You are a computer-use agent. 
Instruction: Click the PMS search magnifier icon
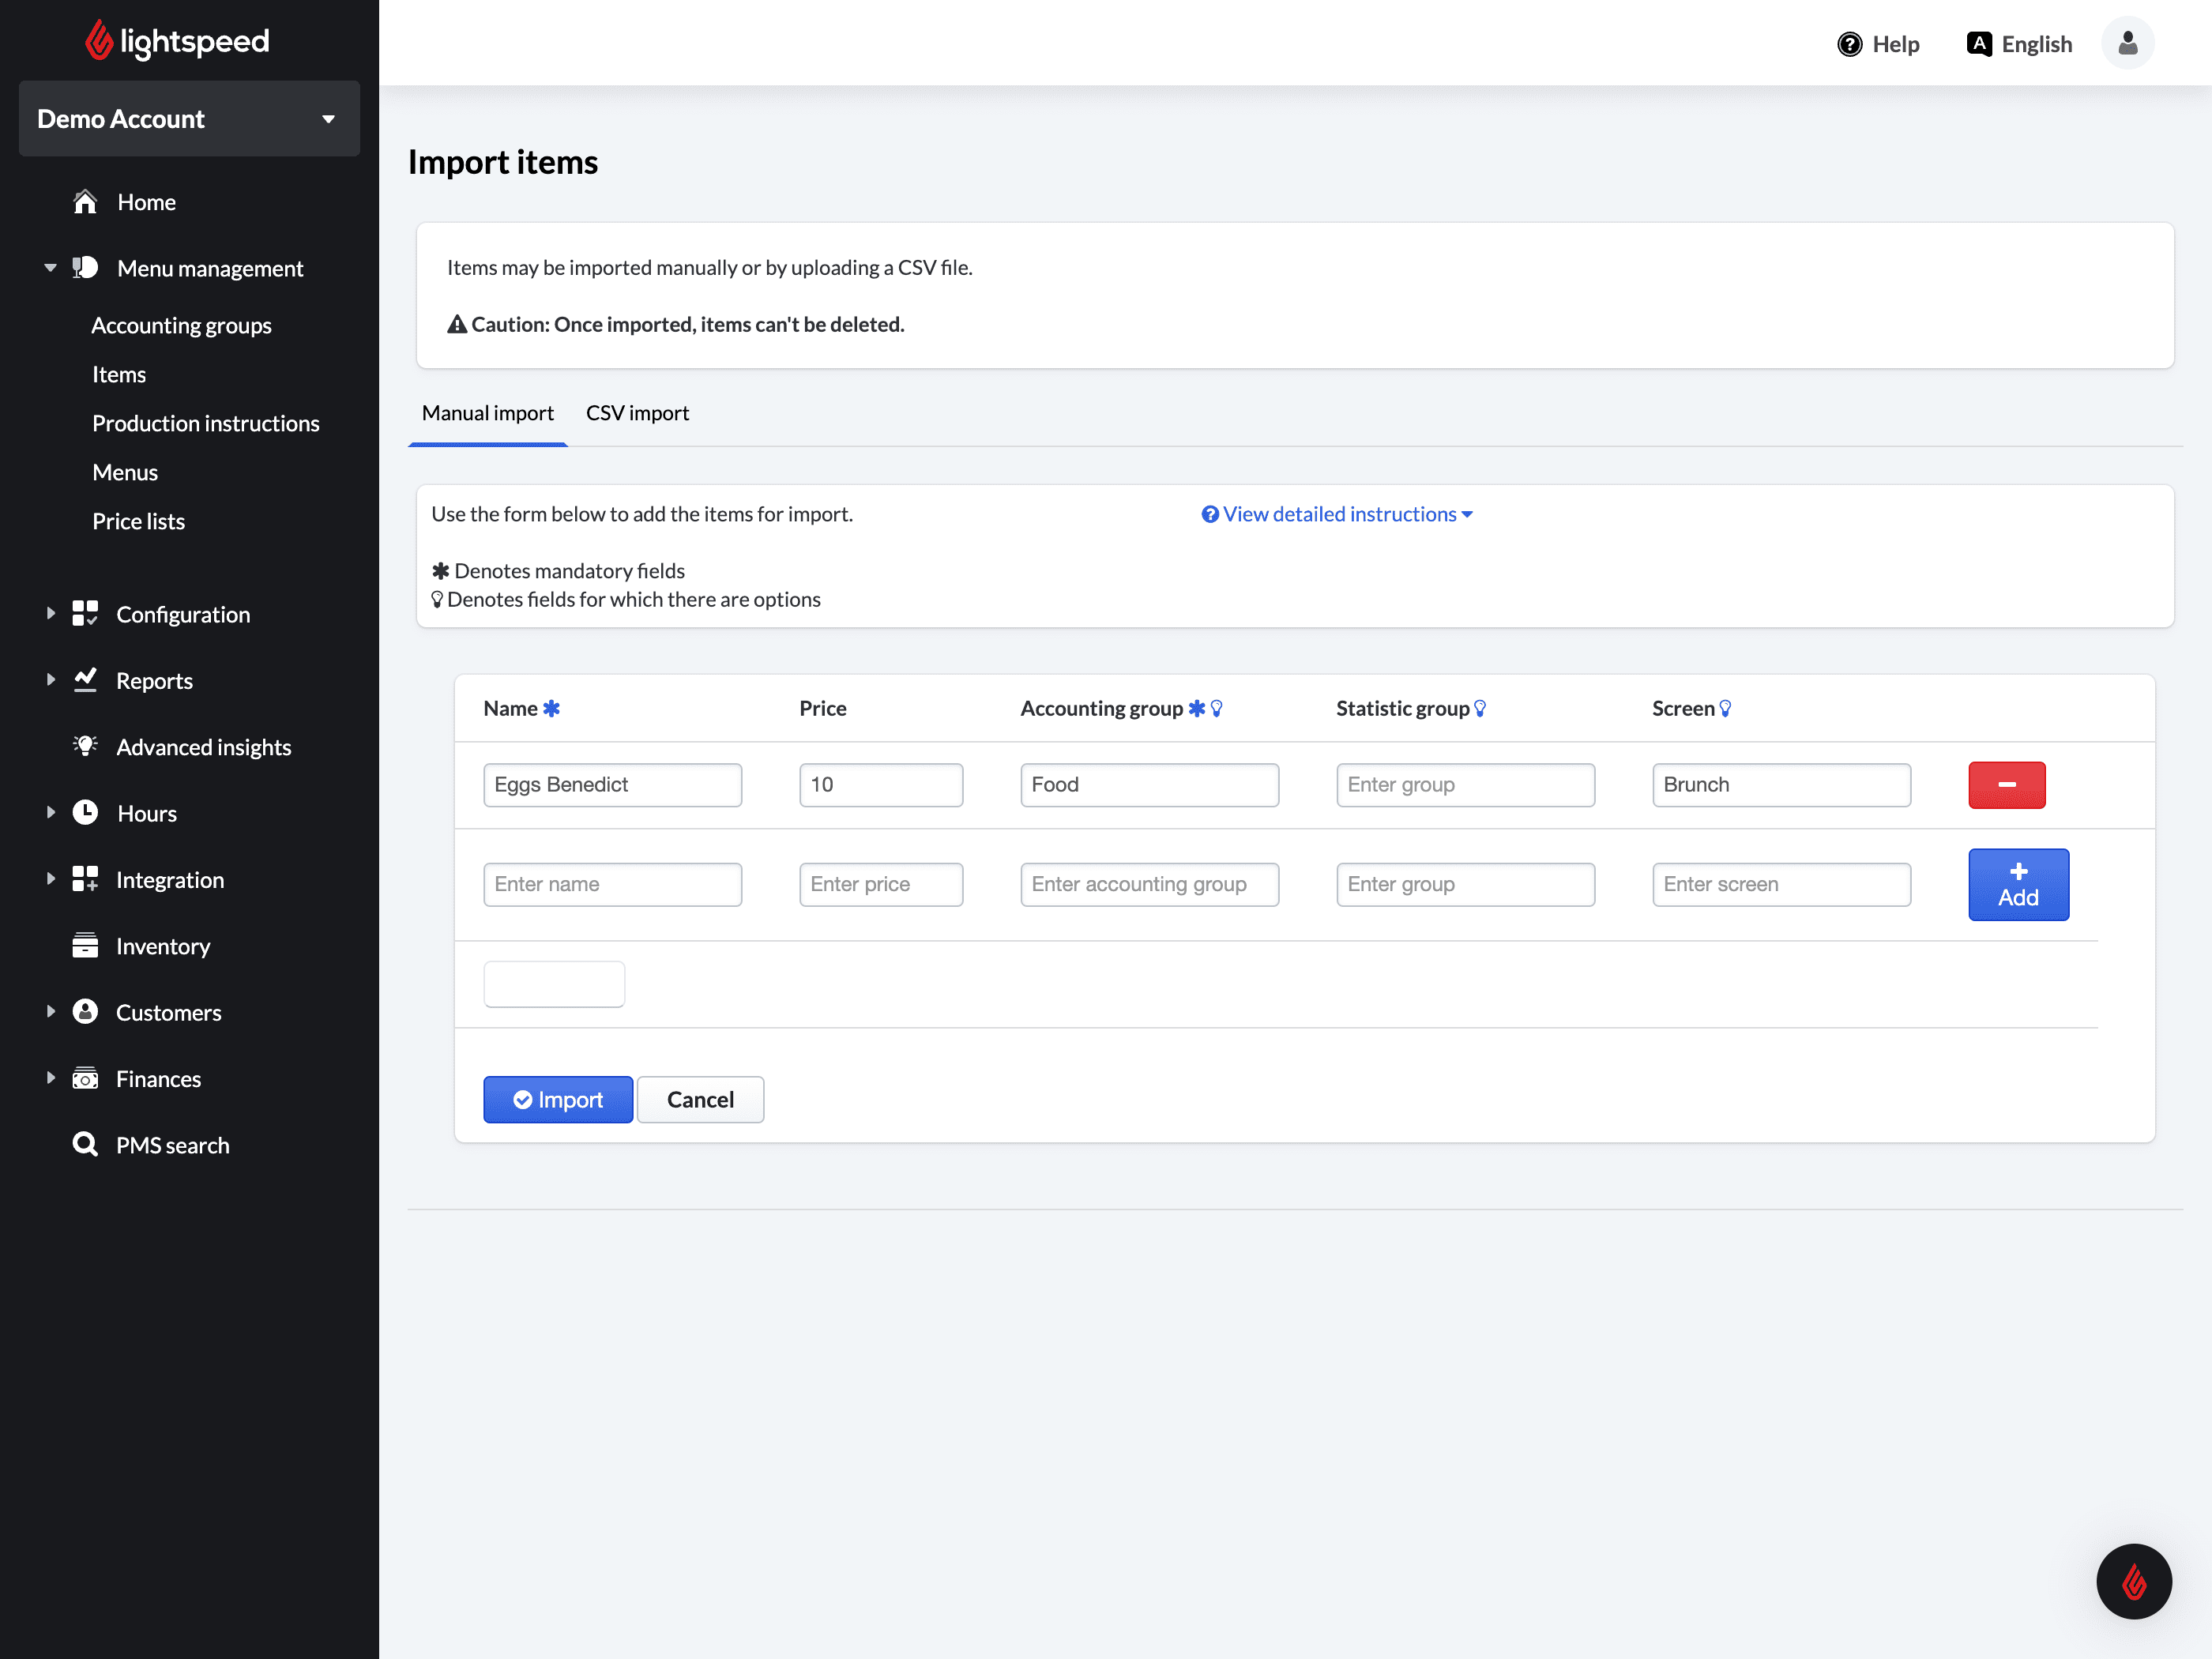click(85, 1144)
